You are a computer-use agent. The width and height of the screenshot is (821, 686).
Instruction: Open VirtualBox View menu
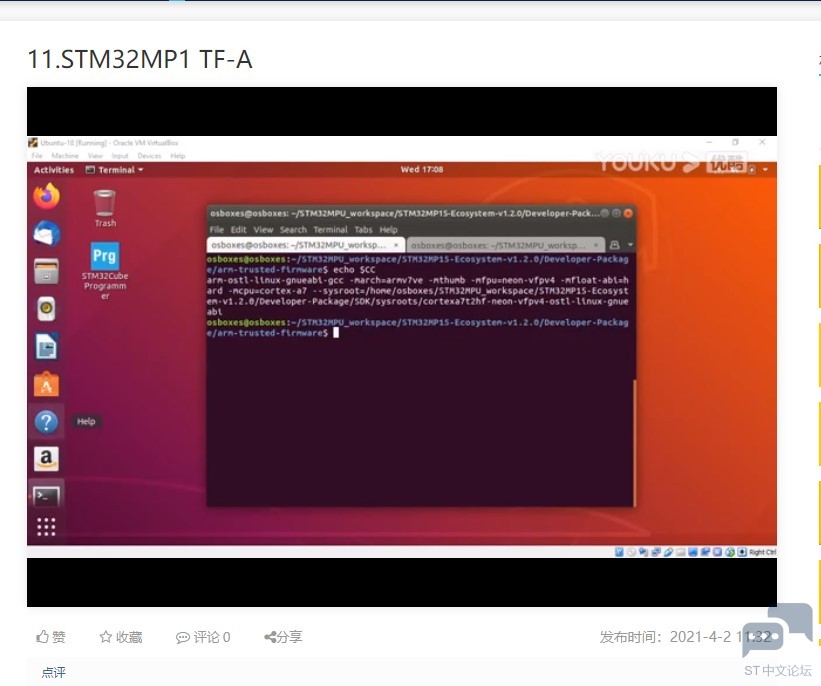[95, 156]
